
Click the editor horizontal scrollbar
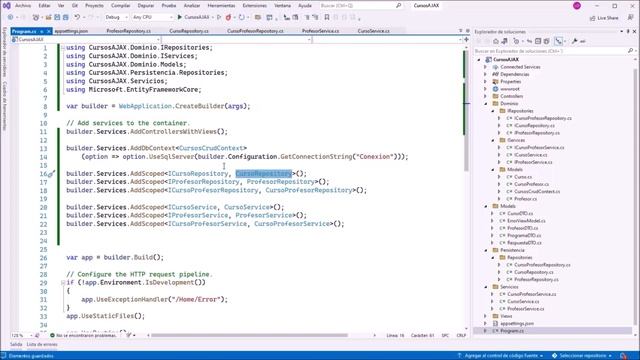coord(249,336)
